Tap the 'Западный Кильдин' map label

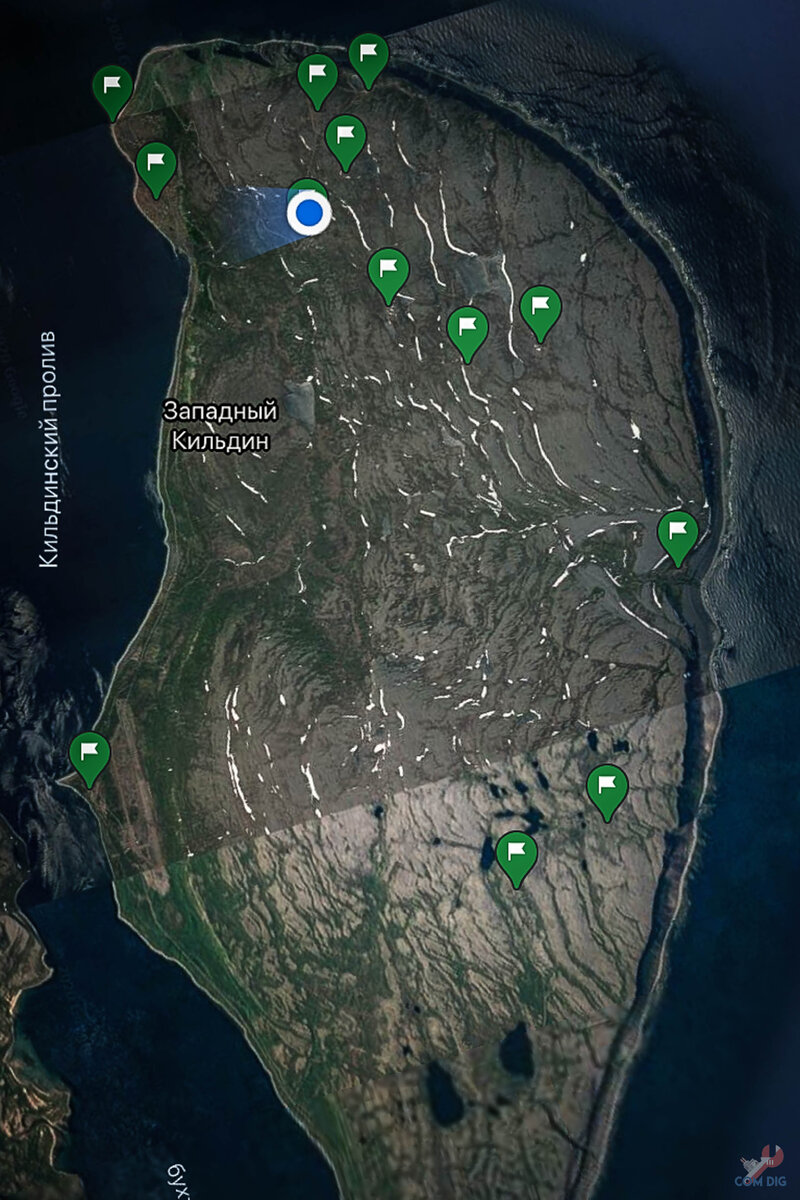click(x=221, y=425)
